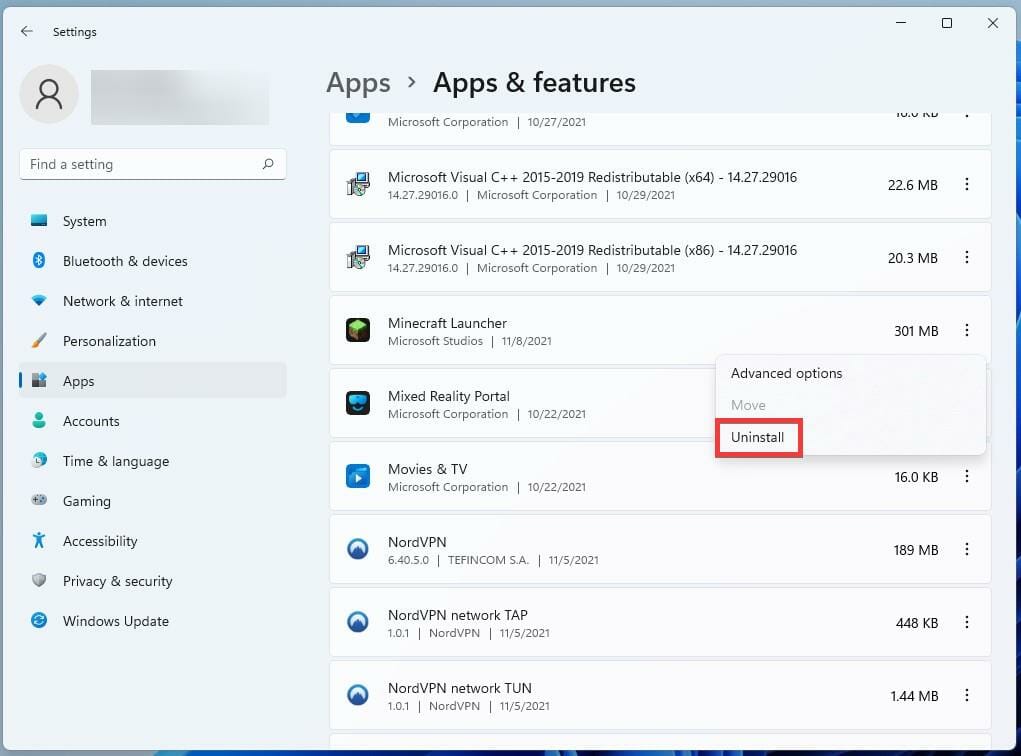Go to Privacy & security
Screen dimensions: 1021x756
pyautogui.click(x=153, y=581)
